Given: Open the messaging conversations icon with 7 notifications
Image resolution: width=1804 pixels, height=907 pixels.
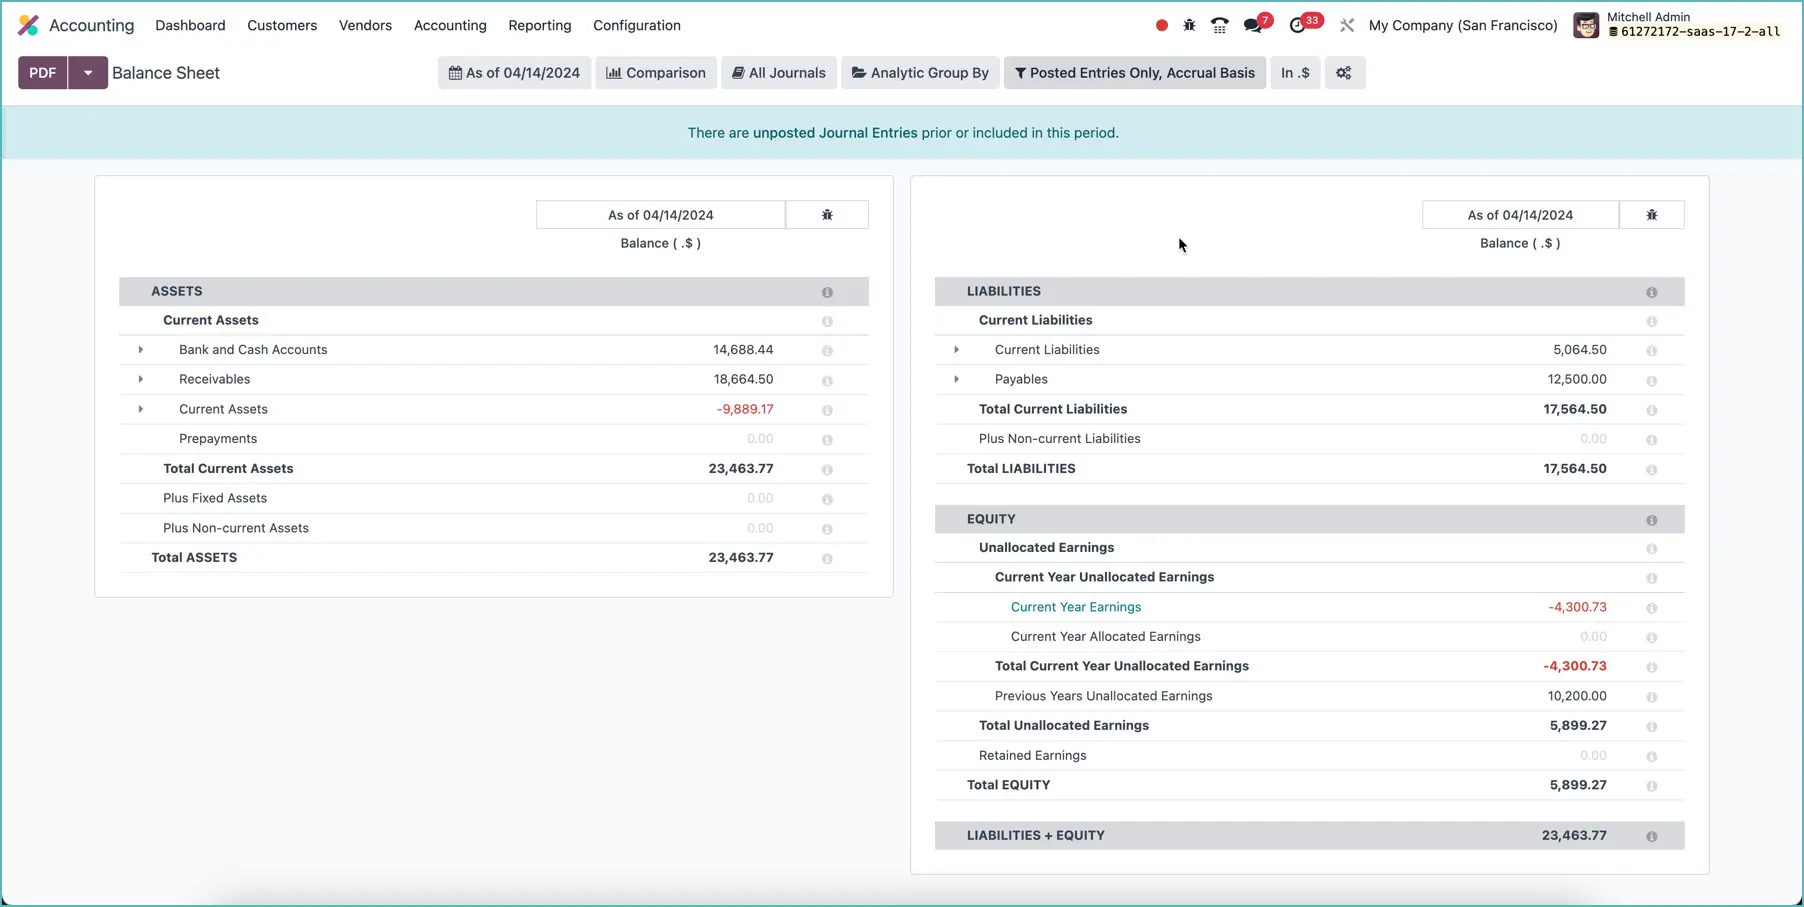Looking at the screenshot, I should pos(1254,24).
